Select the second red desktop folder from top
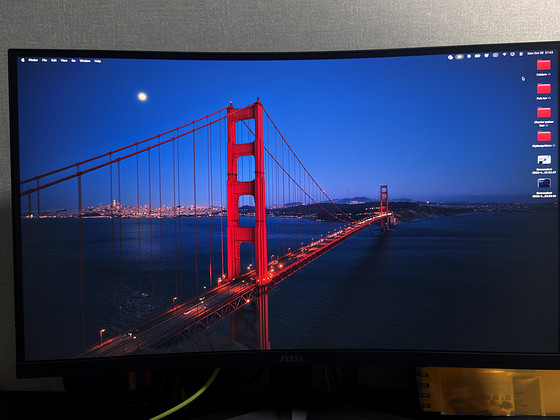This screenshot has width=560, height=420. tap(544, 89)
